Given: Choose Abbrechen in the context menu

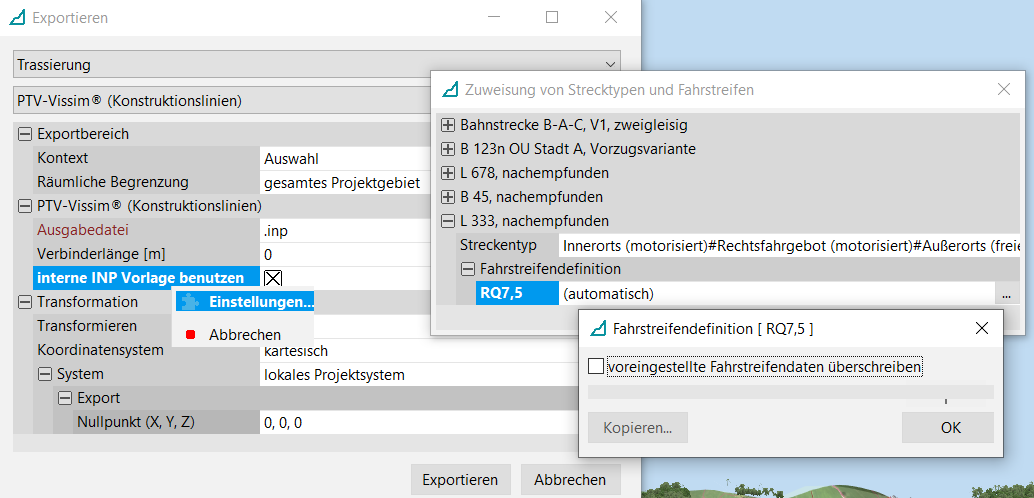Looking at the screenshot, I should coord(243,334).
